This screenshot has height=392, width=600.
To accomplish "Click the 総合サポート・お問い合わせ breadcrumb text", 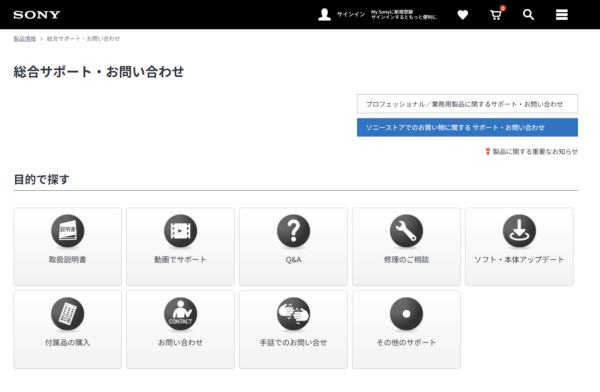I will pyautogui.click(x=83, y=39).
